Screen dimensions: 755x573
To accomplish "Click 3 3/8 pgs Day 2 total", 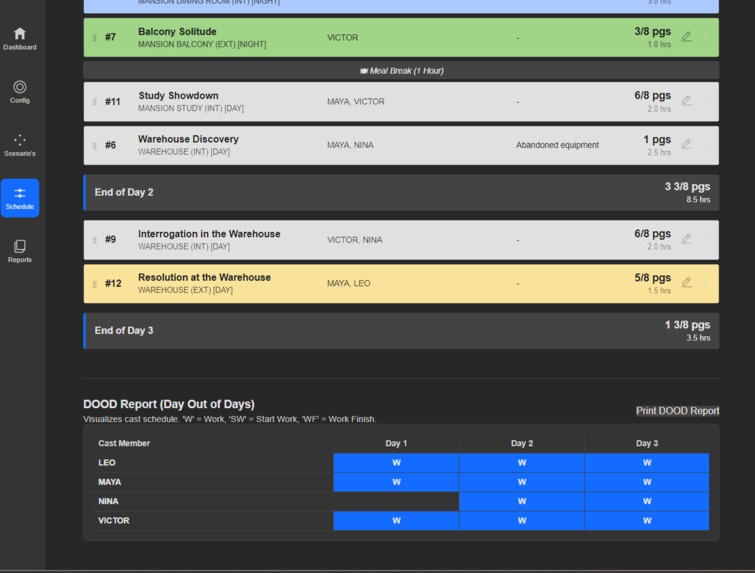I will pos(687,186).
